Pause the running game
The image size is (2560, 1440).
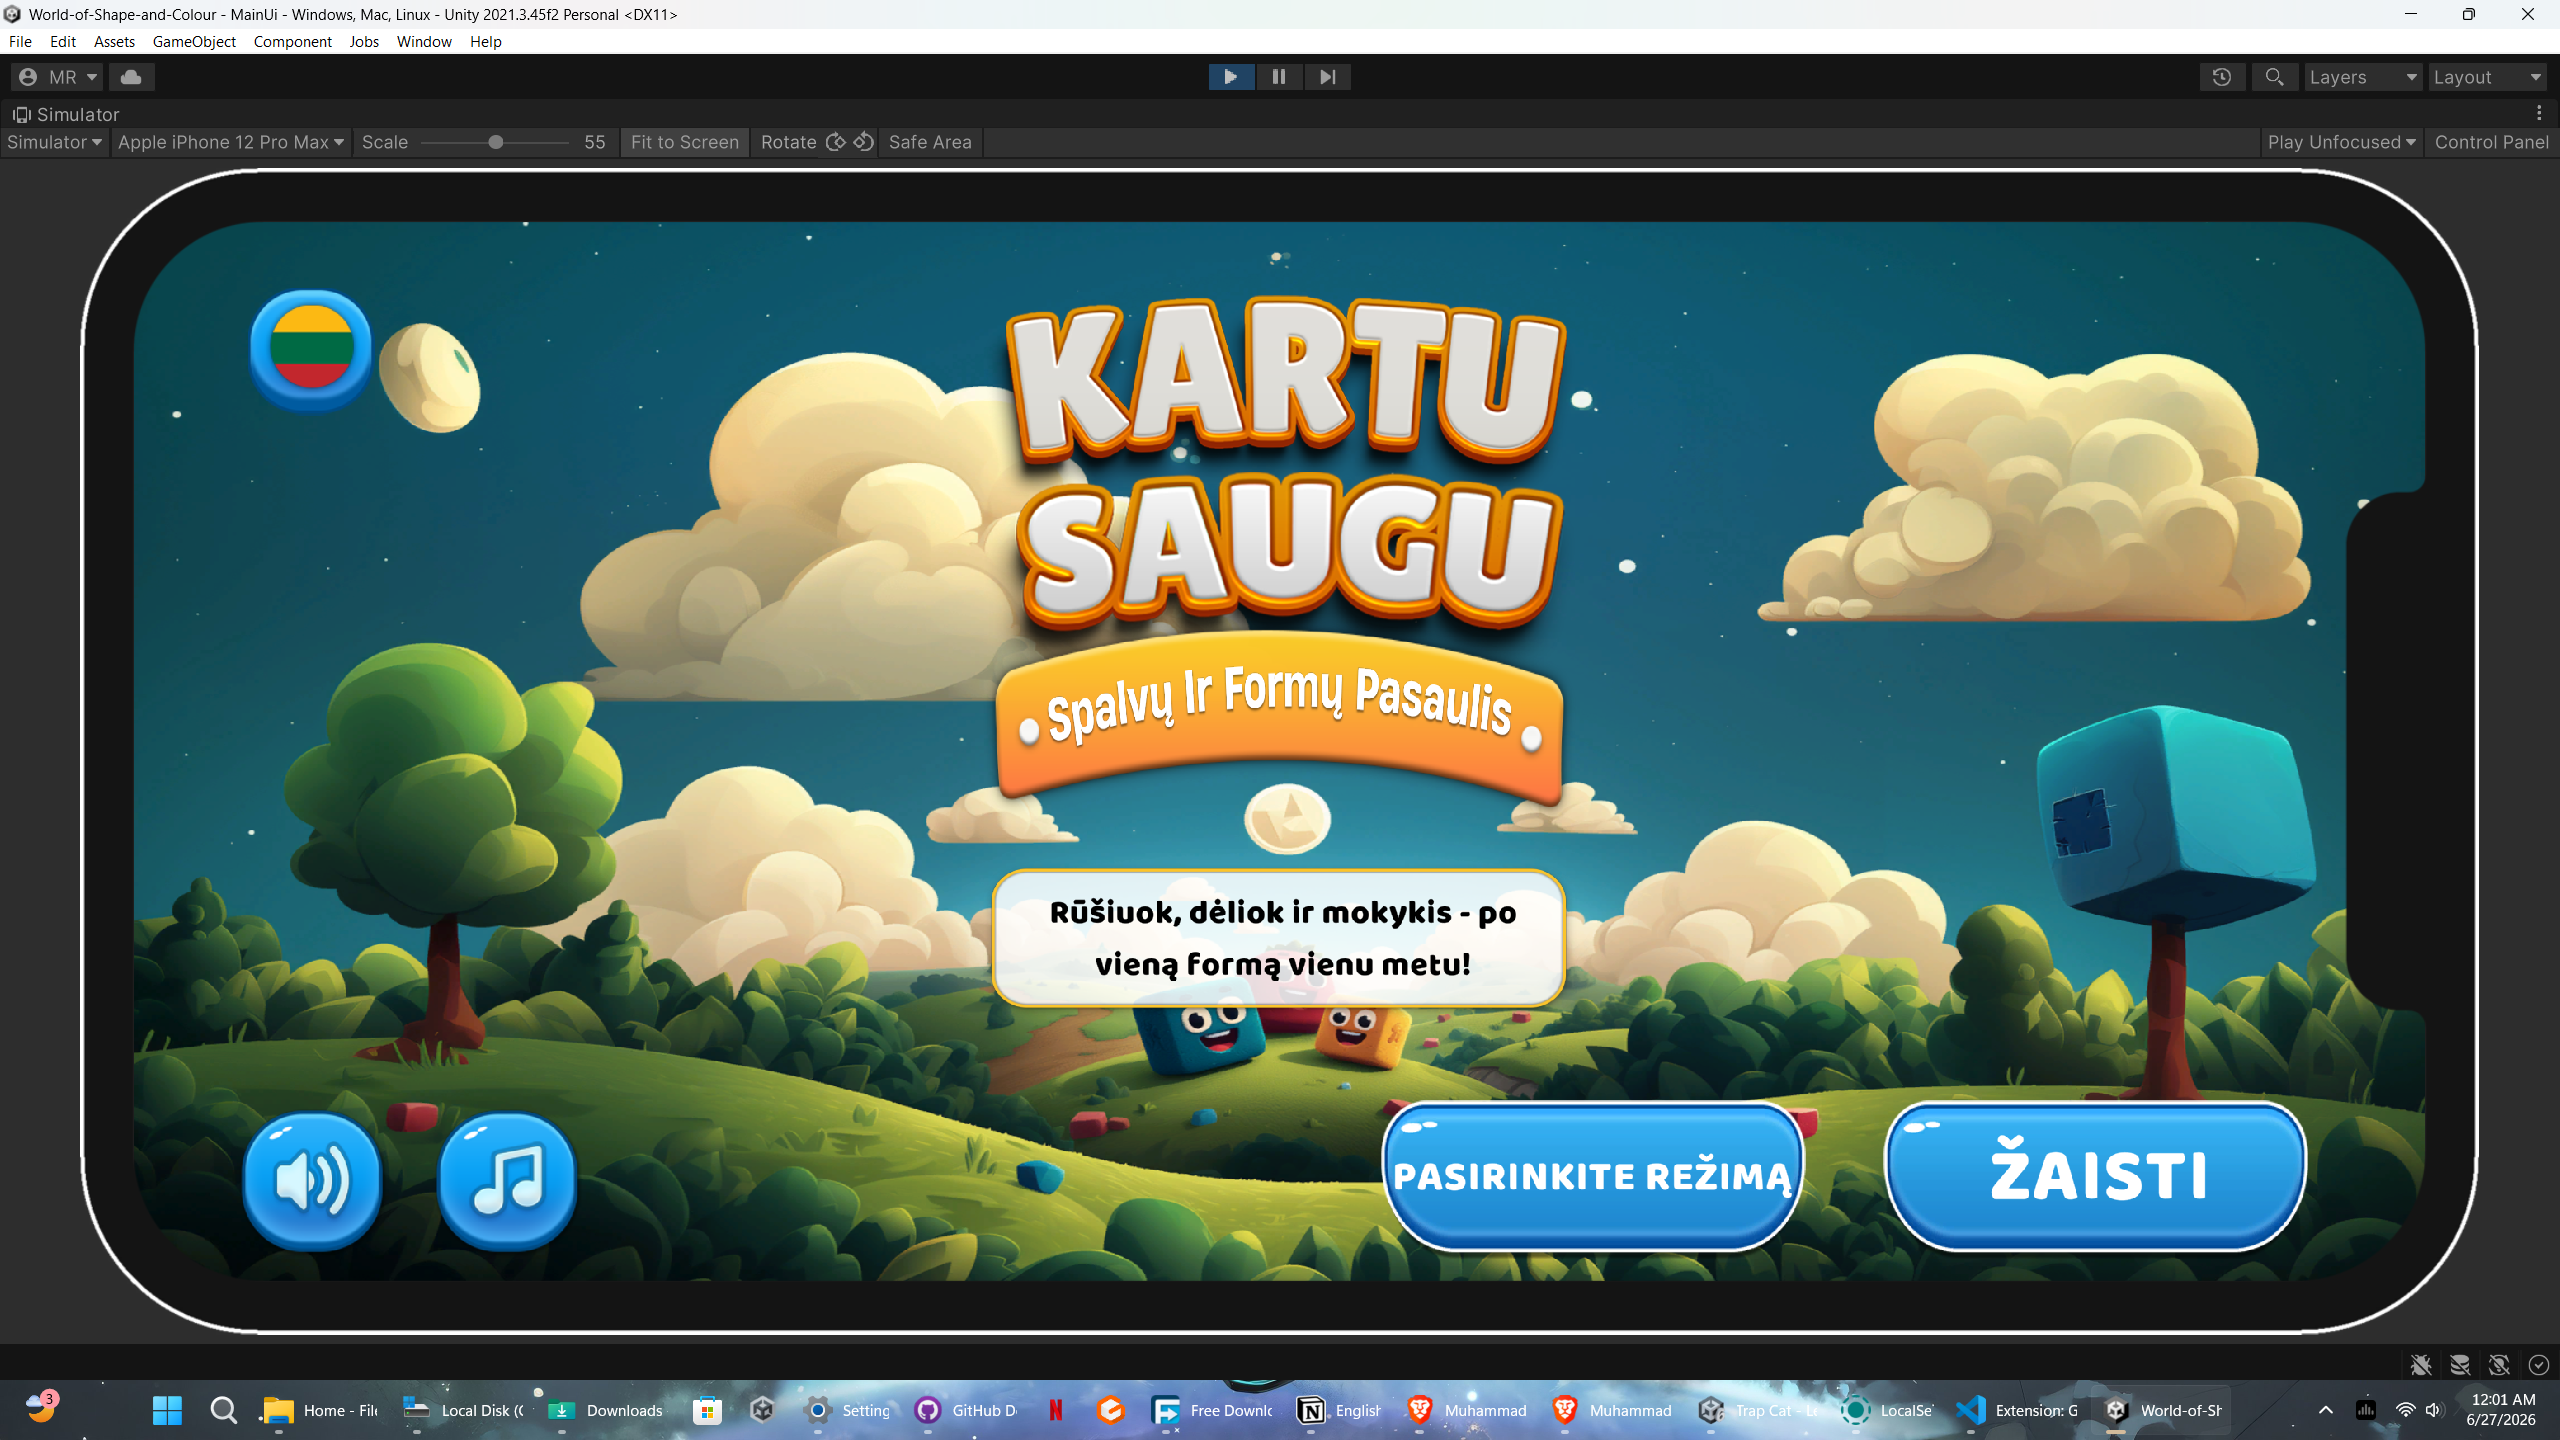1278,77
